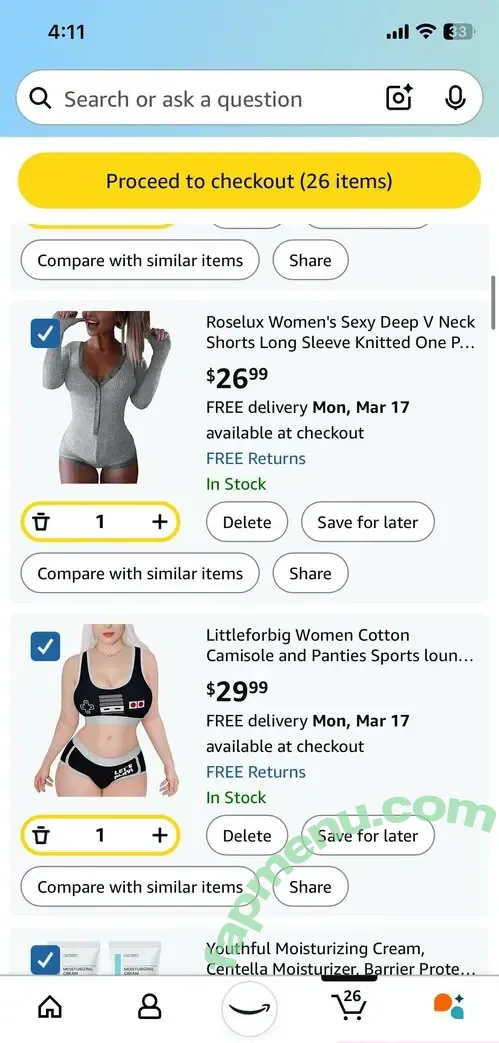The height and width of the screenshot is (1043, 499).
Task: Increase Roselux quantity with plus icon
Action: click(159, 522)
